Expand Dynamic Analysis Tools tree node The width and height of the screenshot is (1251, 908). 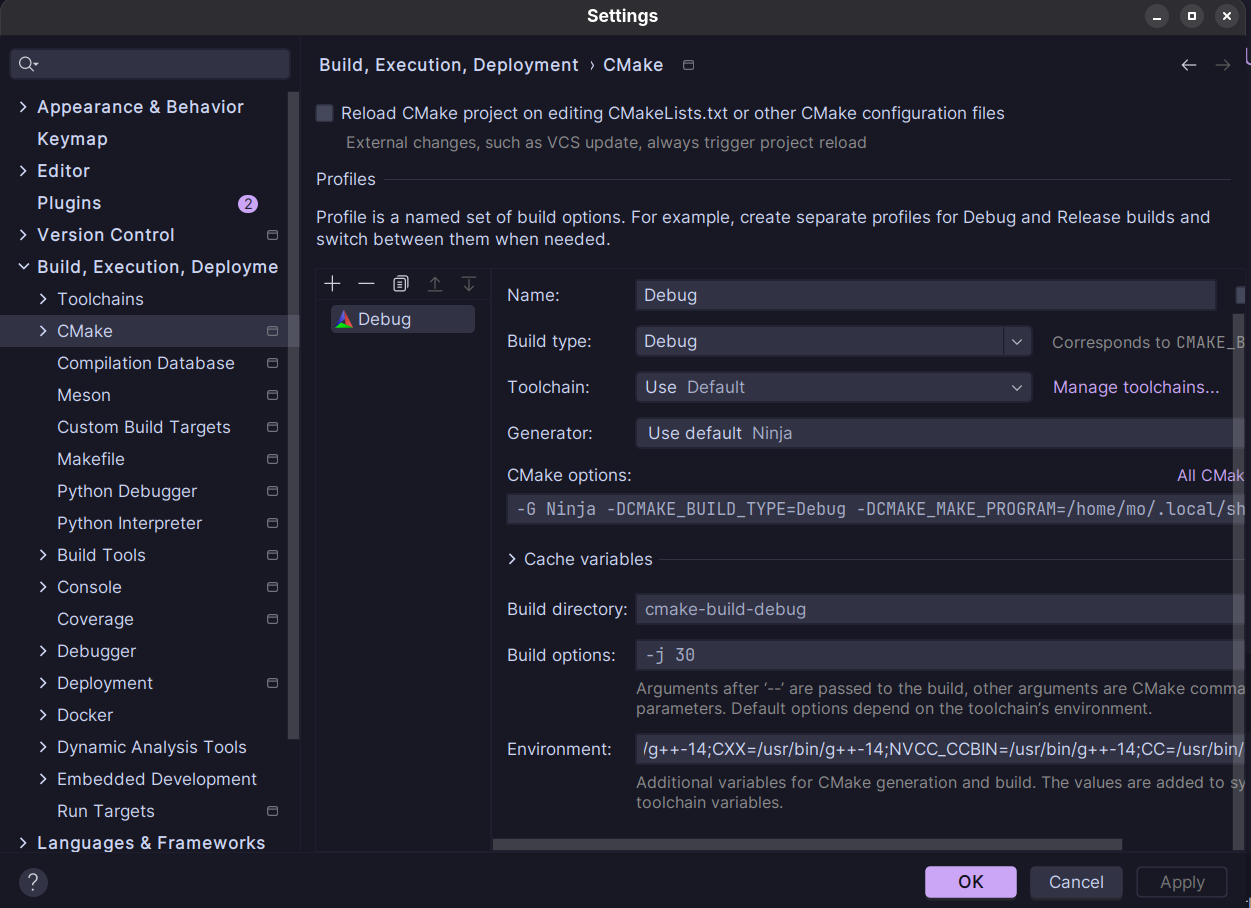pos(43,747)
